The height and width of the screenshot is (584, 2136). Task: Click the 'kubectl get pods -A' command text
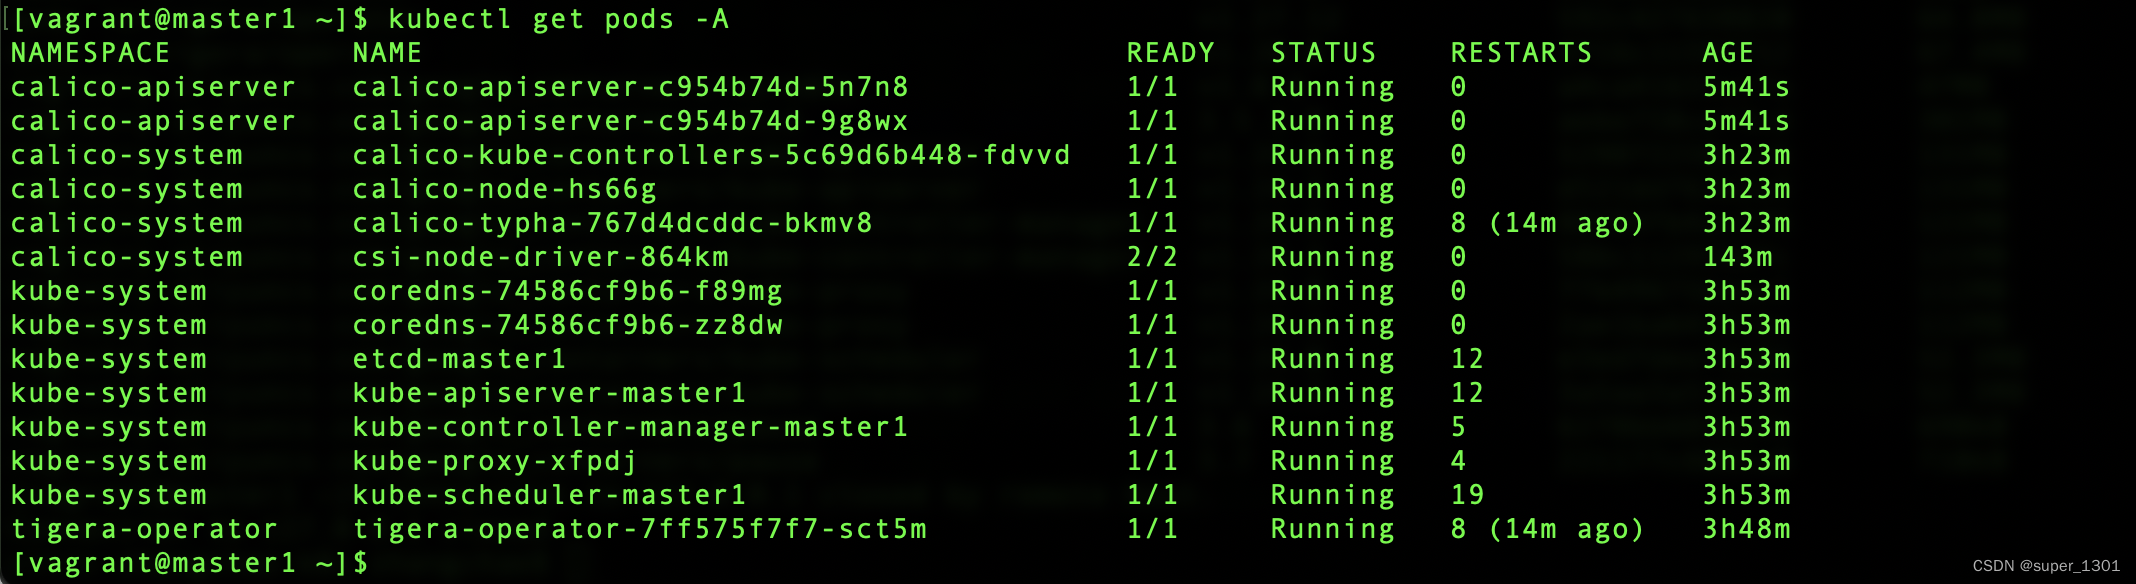point(558,20)
